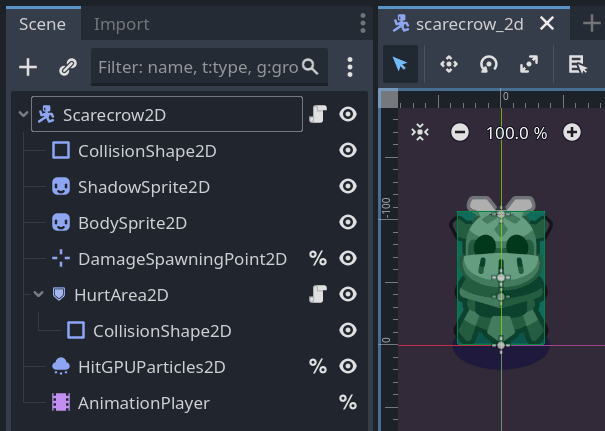This screenshot has width=605, height=431.
Task: Click the HitGPUParticles2D particle cloud icon
Action: coord(61,366)
